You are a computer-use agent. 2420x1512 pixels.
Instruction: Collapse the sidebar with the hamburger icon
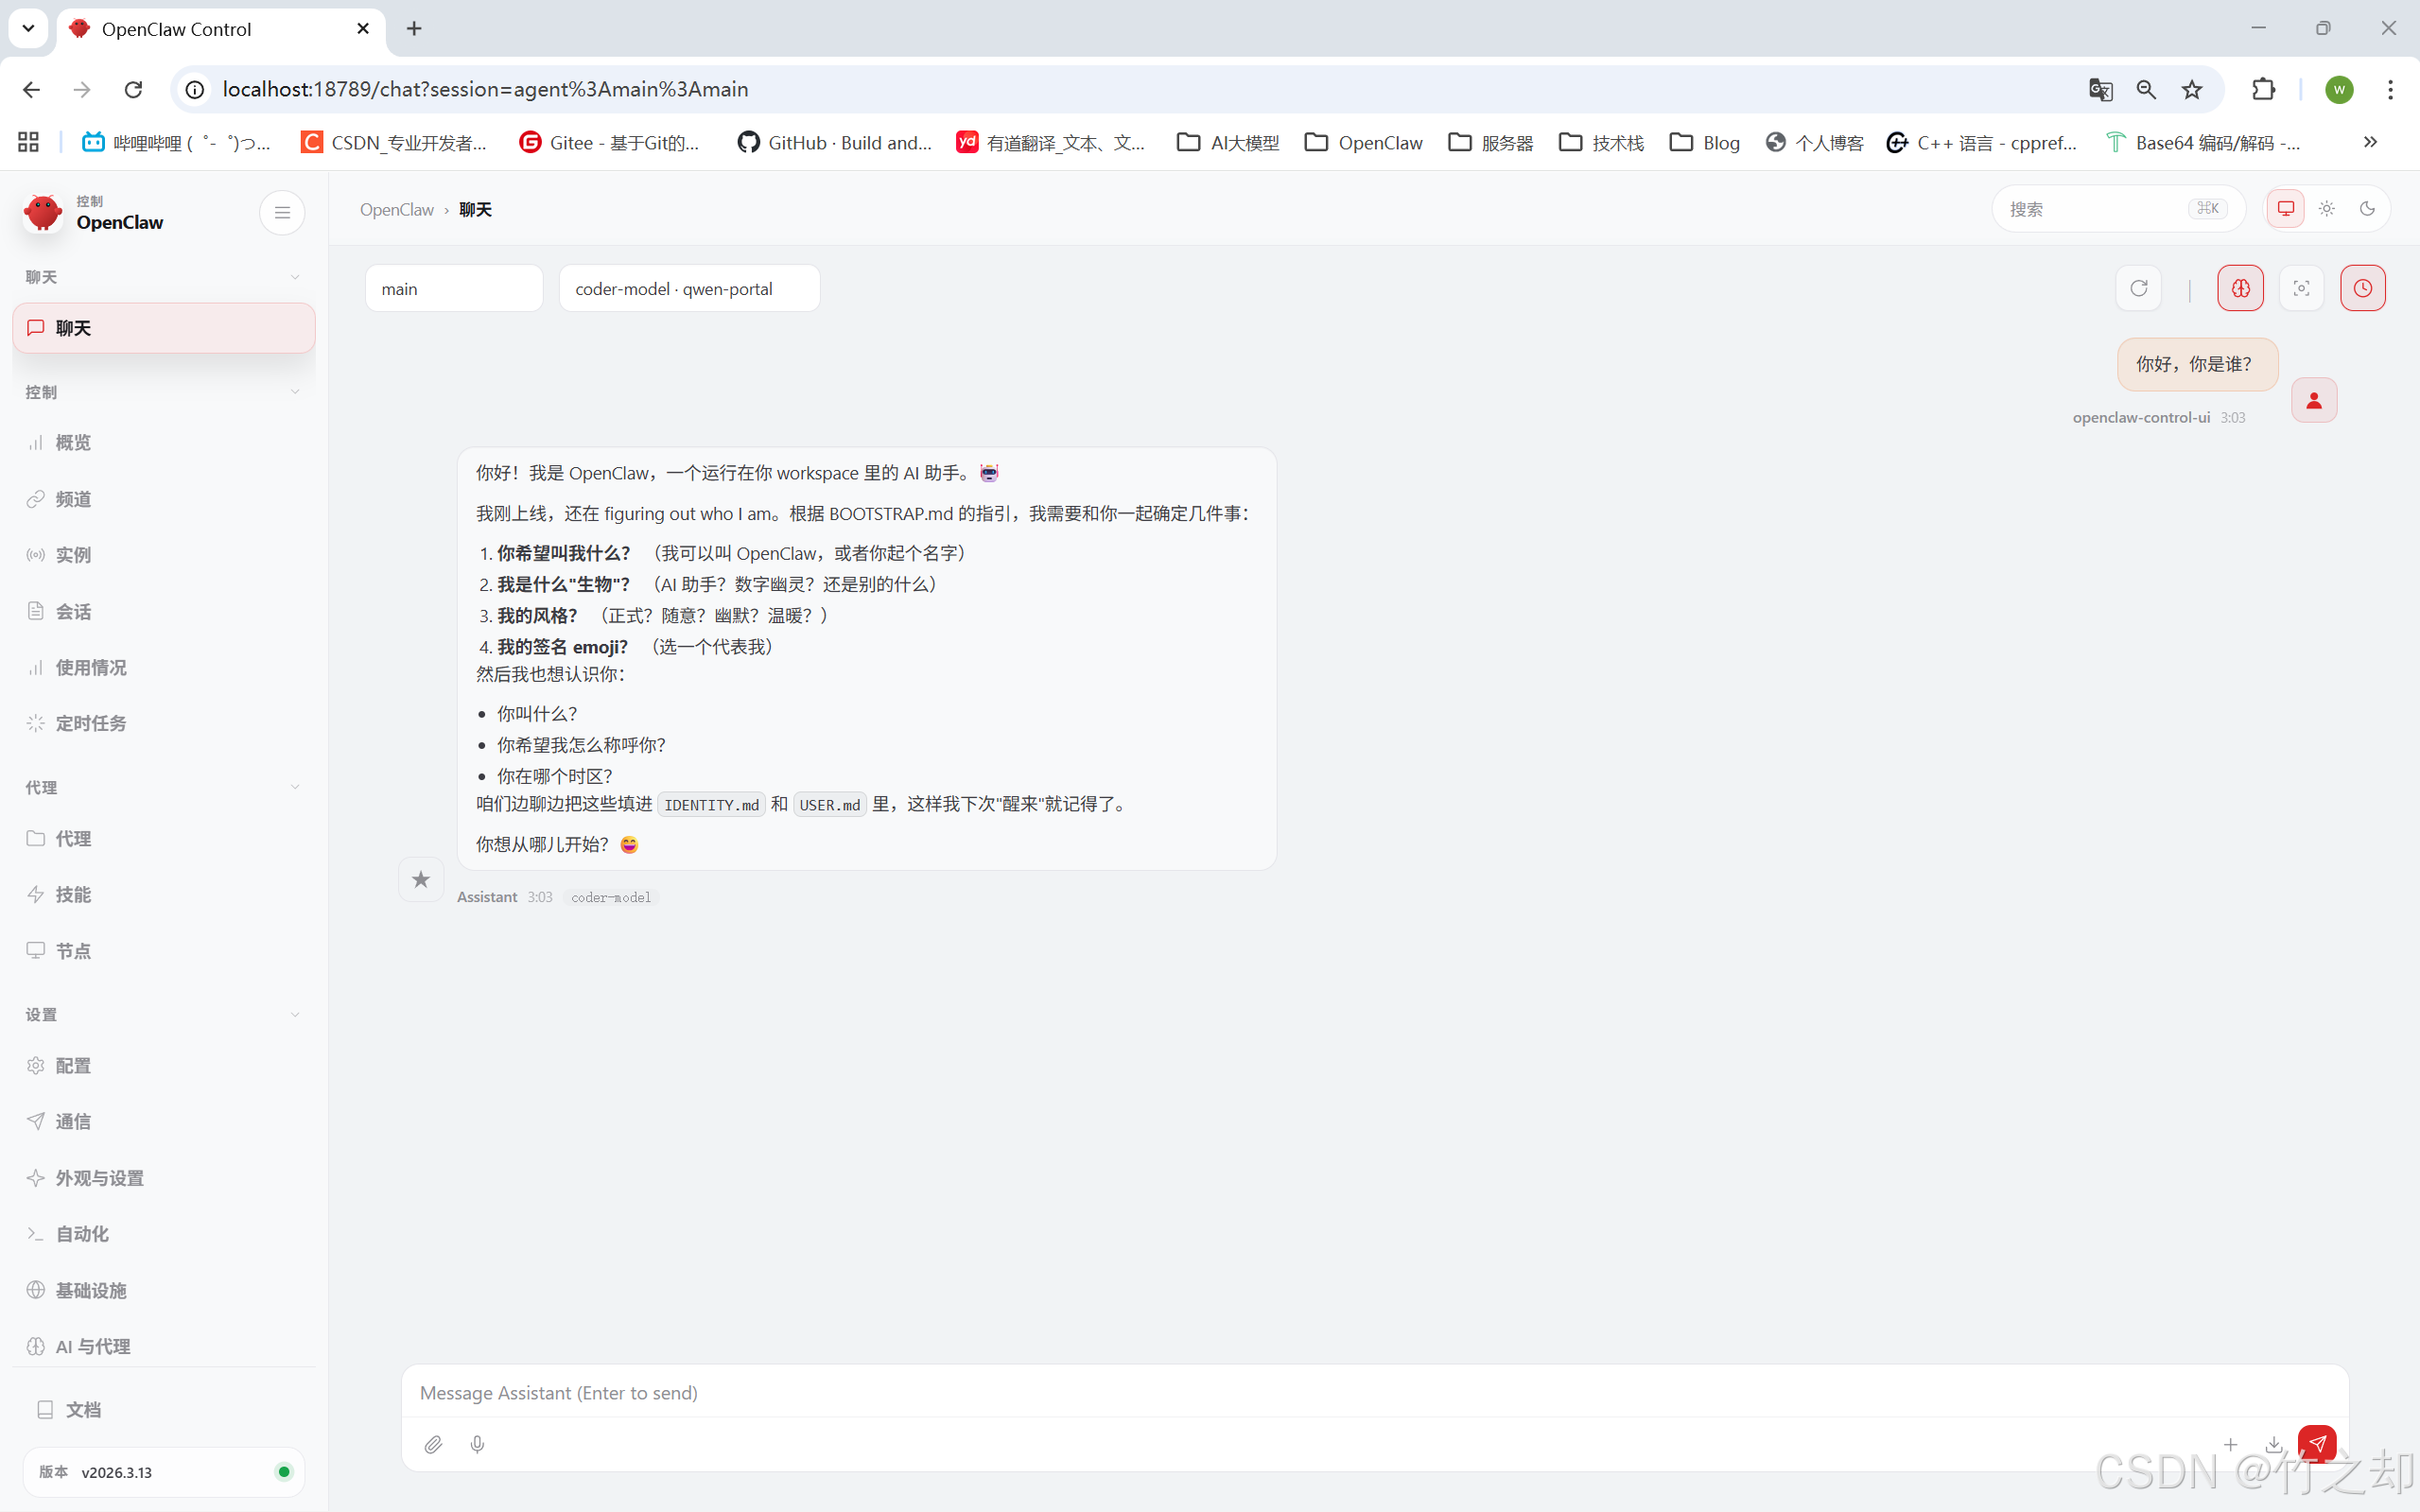[282, 212]
